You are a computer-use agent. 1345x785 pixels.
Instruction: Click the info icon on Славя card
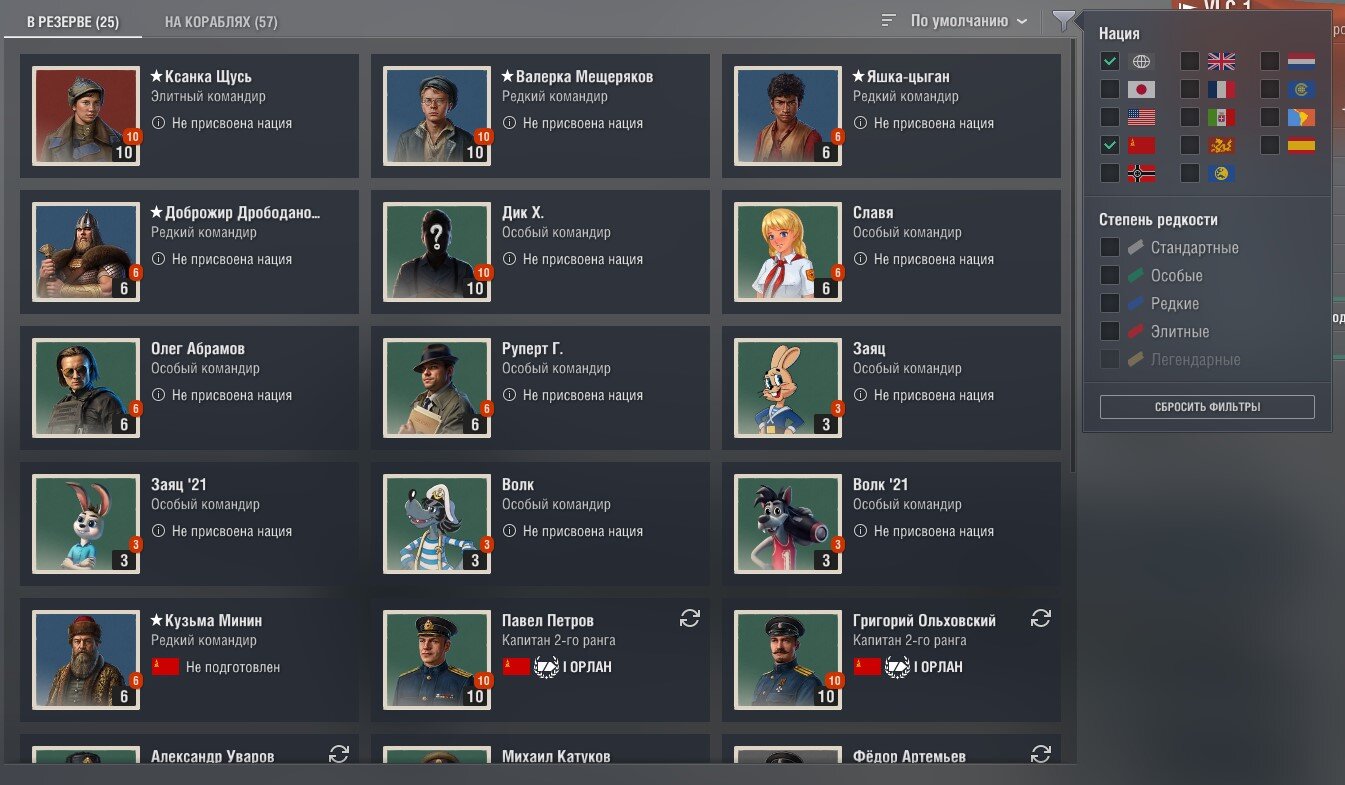(x=860, y=259)
